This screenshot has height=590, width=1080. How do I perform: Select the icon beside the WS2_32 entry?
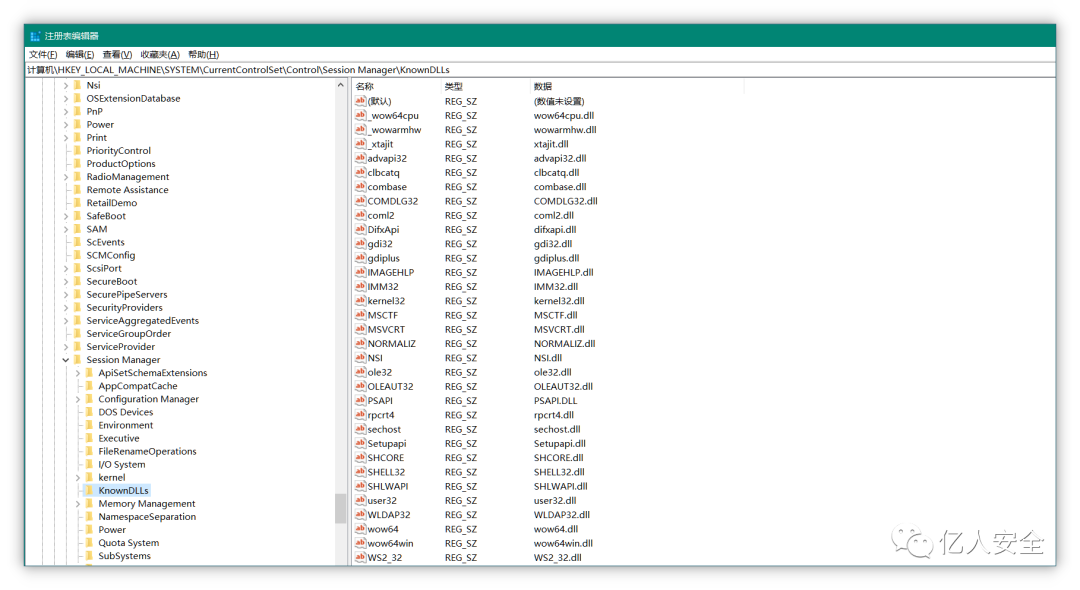[x=360, y=557]
